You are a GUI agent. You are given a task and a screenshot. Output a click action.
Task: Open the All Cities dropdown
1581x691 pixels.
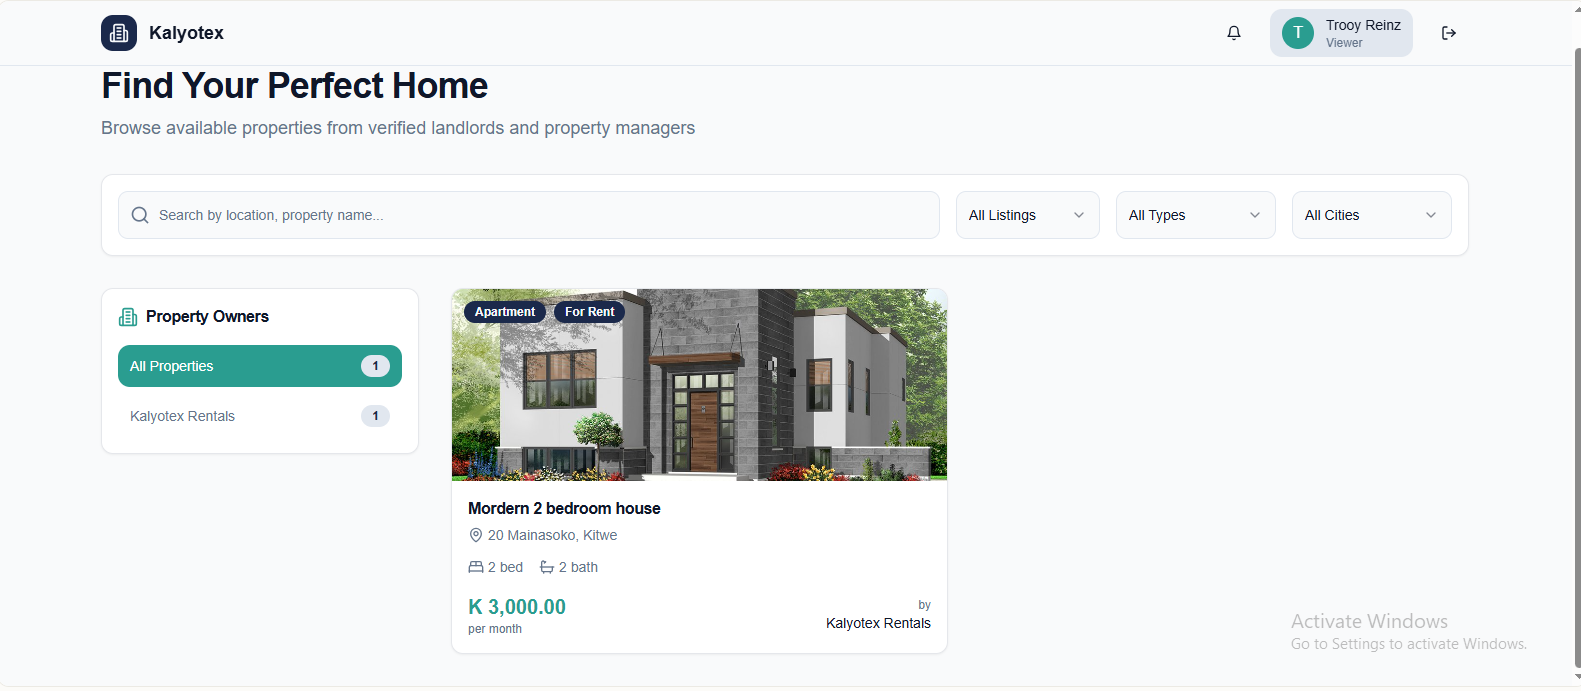pyautogui.click(x=1372, y=215)
